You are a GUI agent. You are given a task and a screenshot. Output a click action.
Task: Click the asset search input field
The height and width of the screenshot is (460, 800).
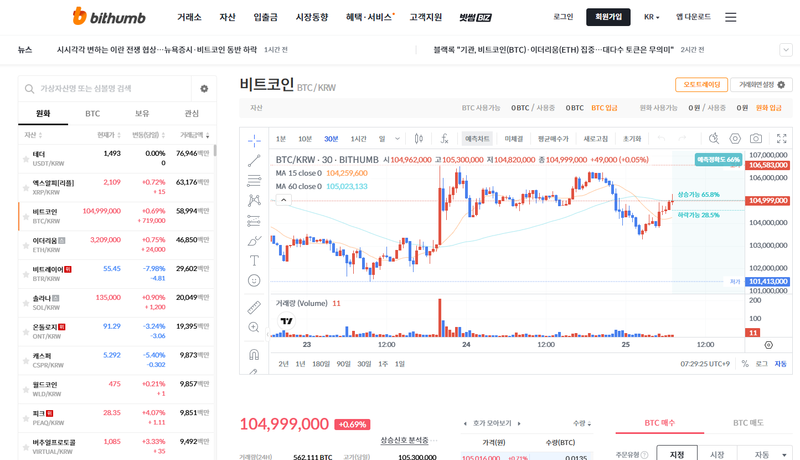coord(110,89)
